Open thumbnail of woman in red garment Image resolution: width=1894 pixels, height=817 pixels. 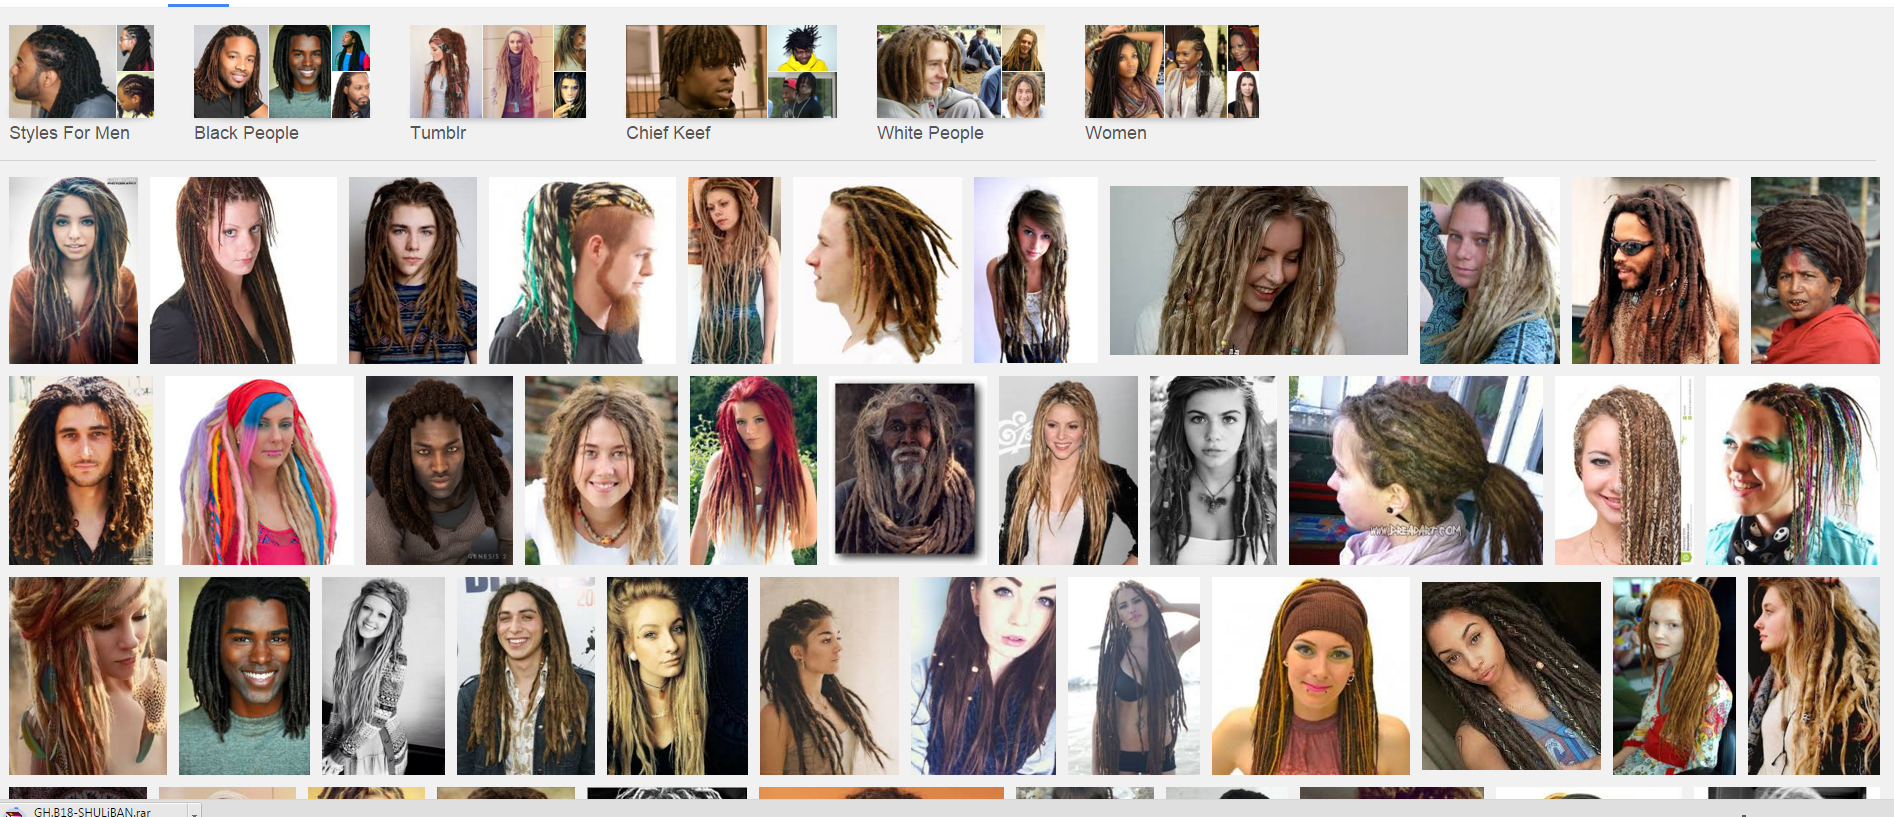click(1815, 270)
